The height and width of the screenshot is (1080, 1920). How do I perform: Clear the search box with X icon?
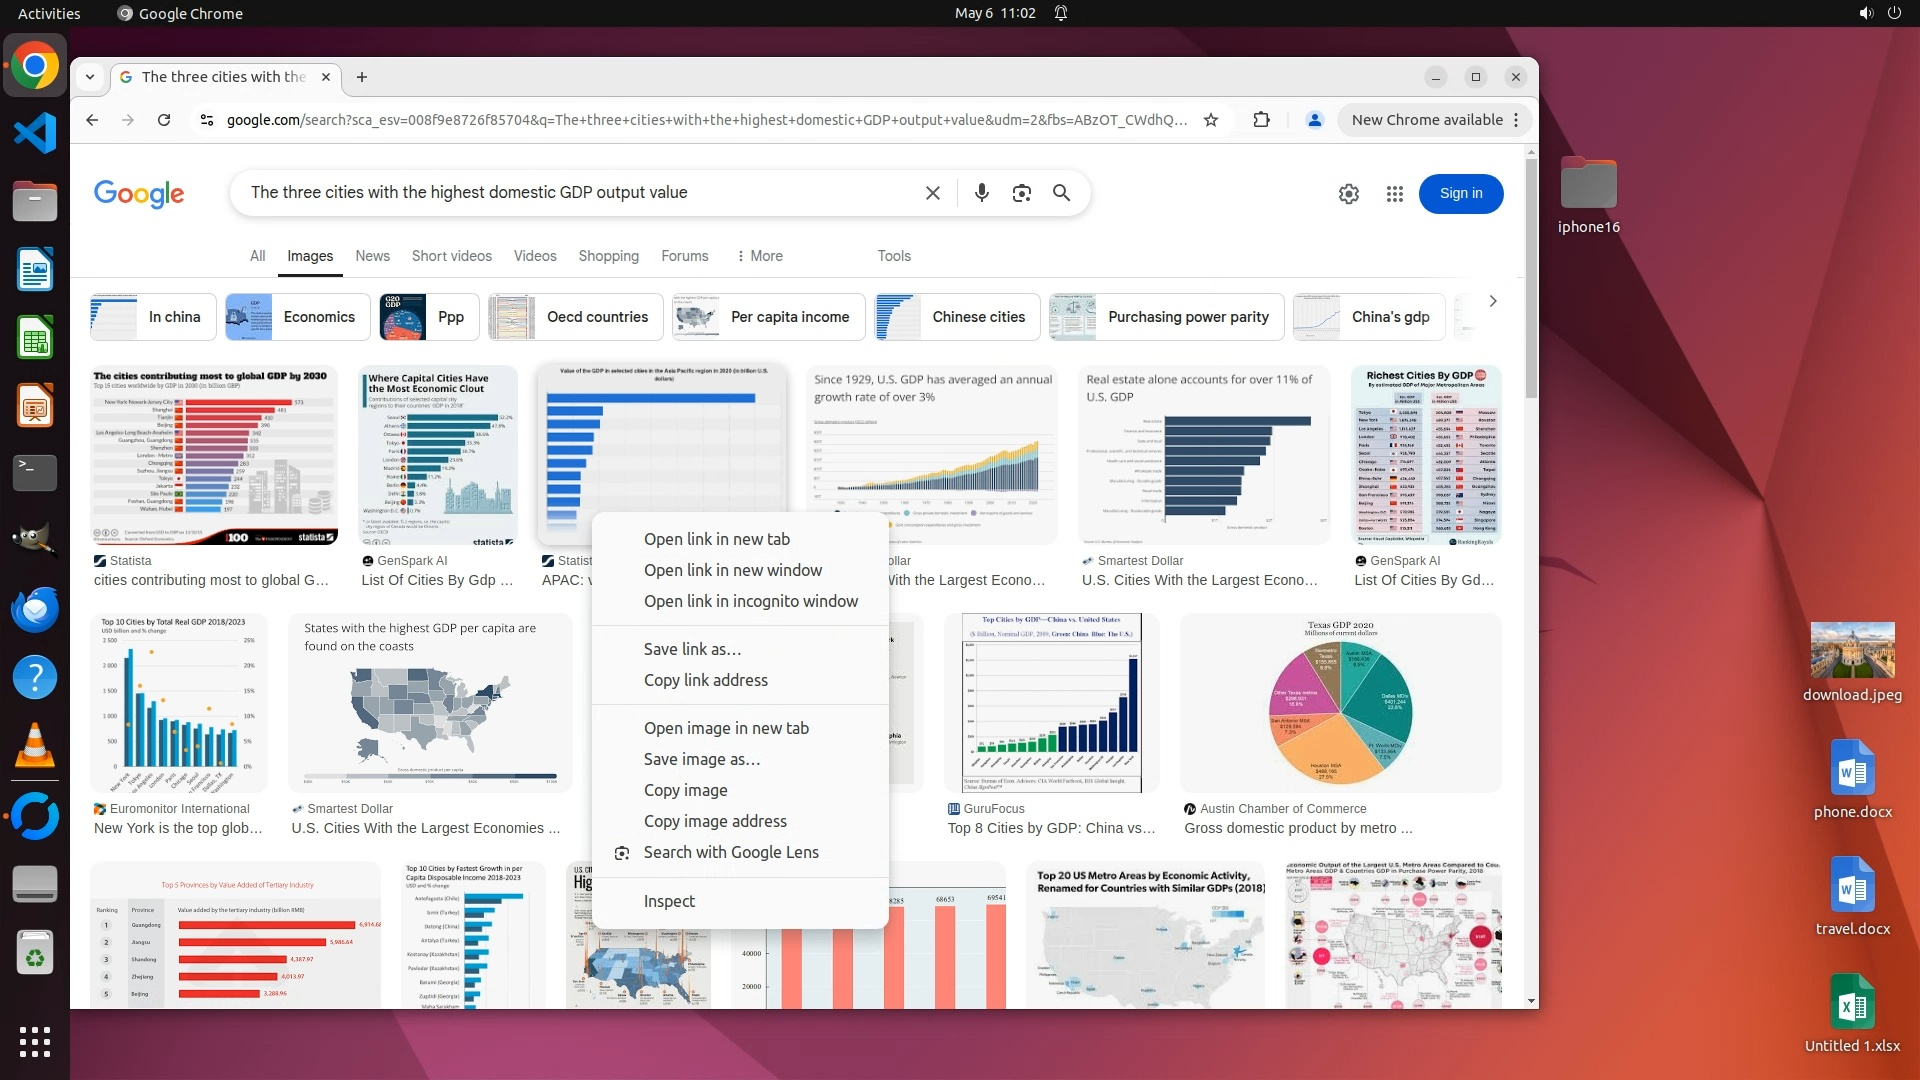(932, 193)
